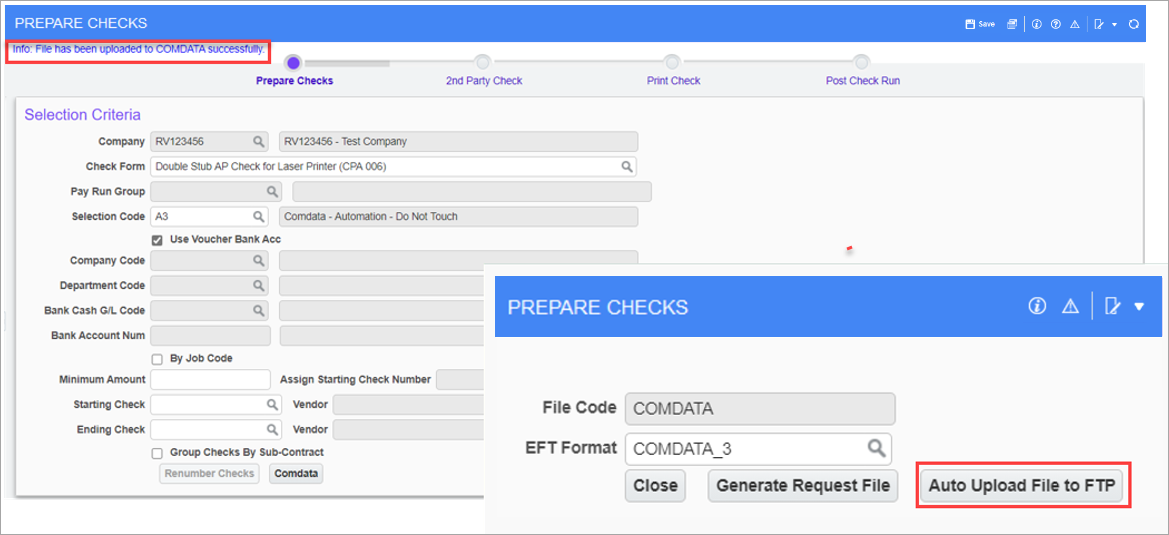Click the Close button in the popup

tap(655, 486)
